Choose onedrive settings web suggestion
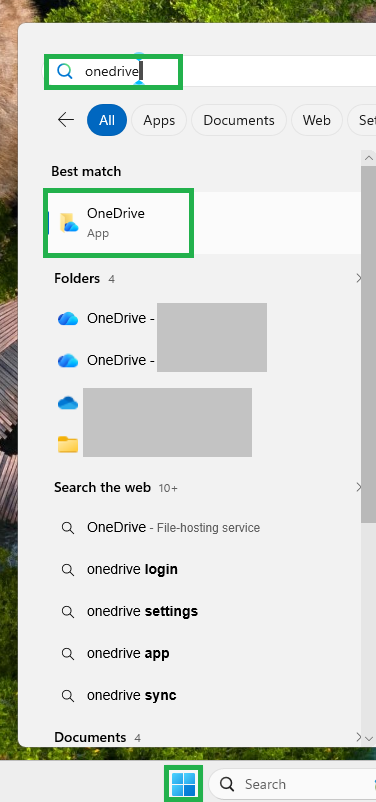 tap(205, 611)
